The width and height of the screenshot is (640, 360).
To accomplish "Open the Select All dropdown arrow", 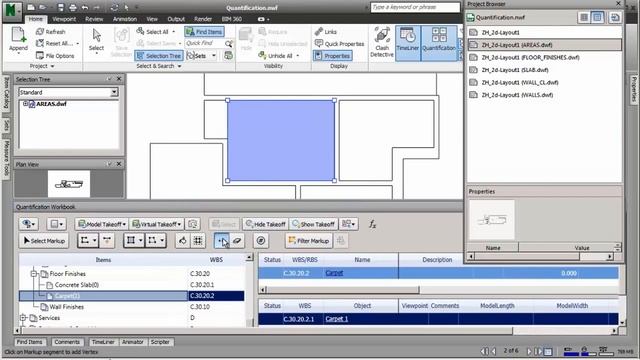I will [174, 31].
